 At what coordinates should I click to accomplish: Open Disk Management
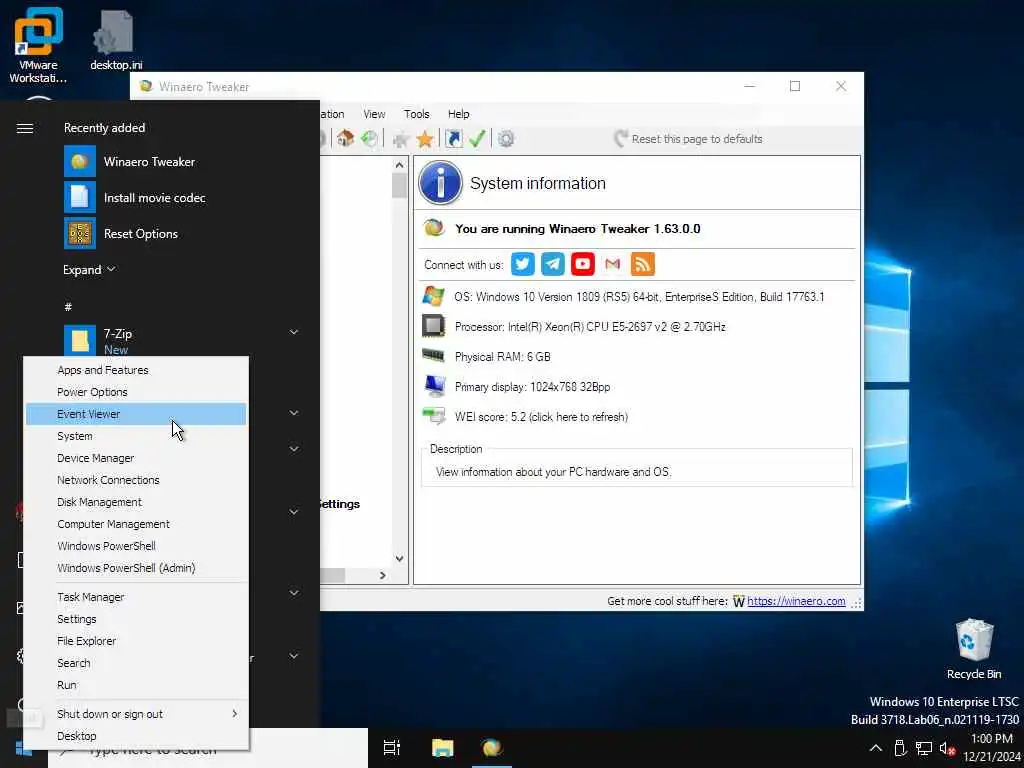click(x=136, y=502)
